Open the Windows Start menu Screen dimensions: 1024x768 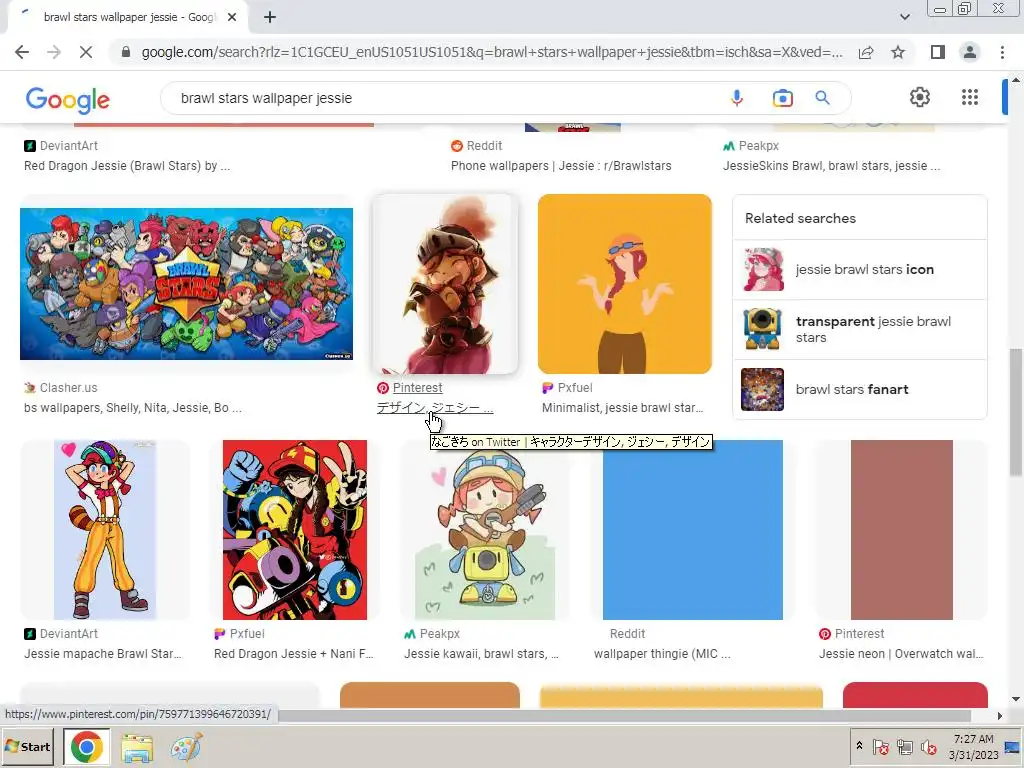click(28, 746)
